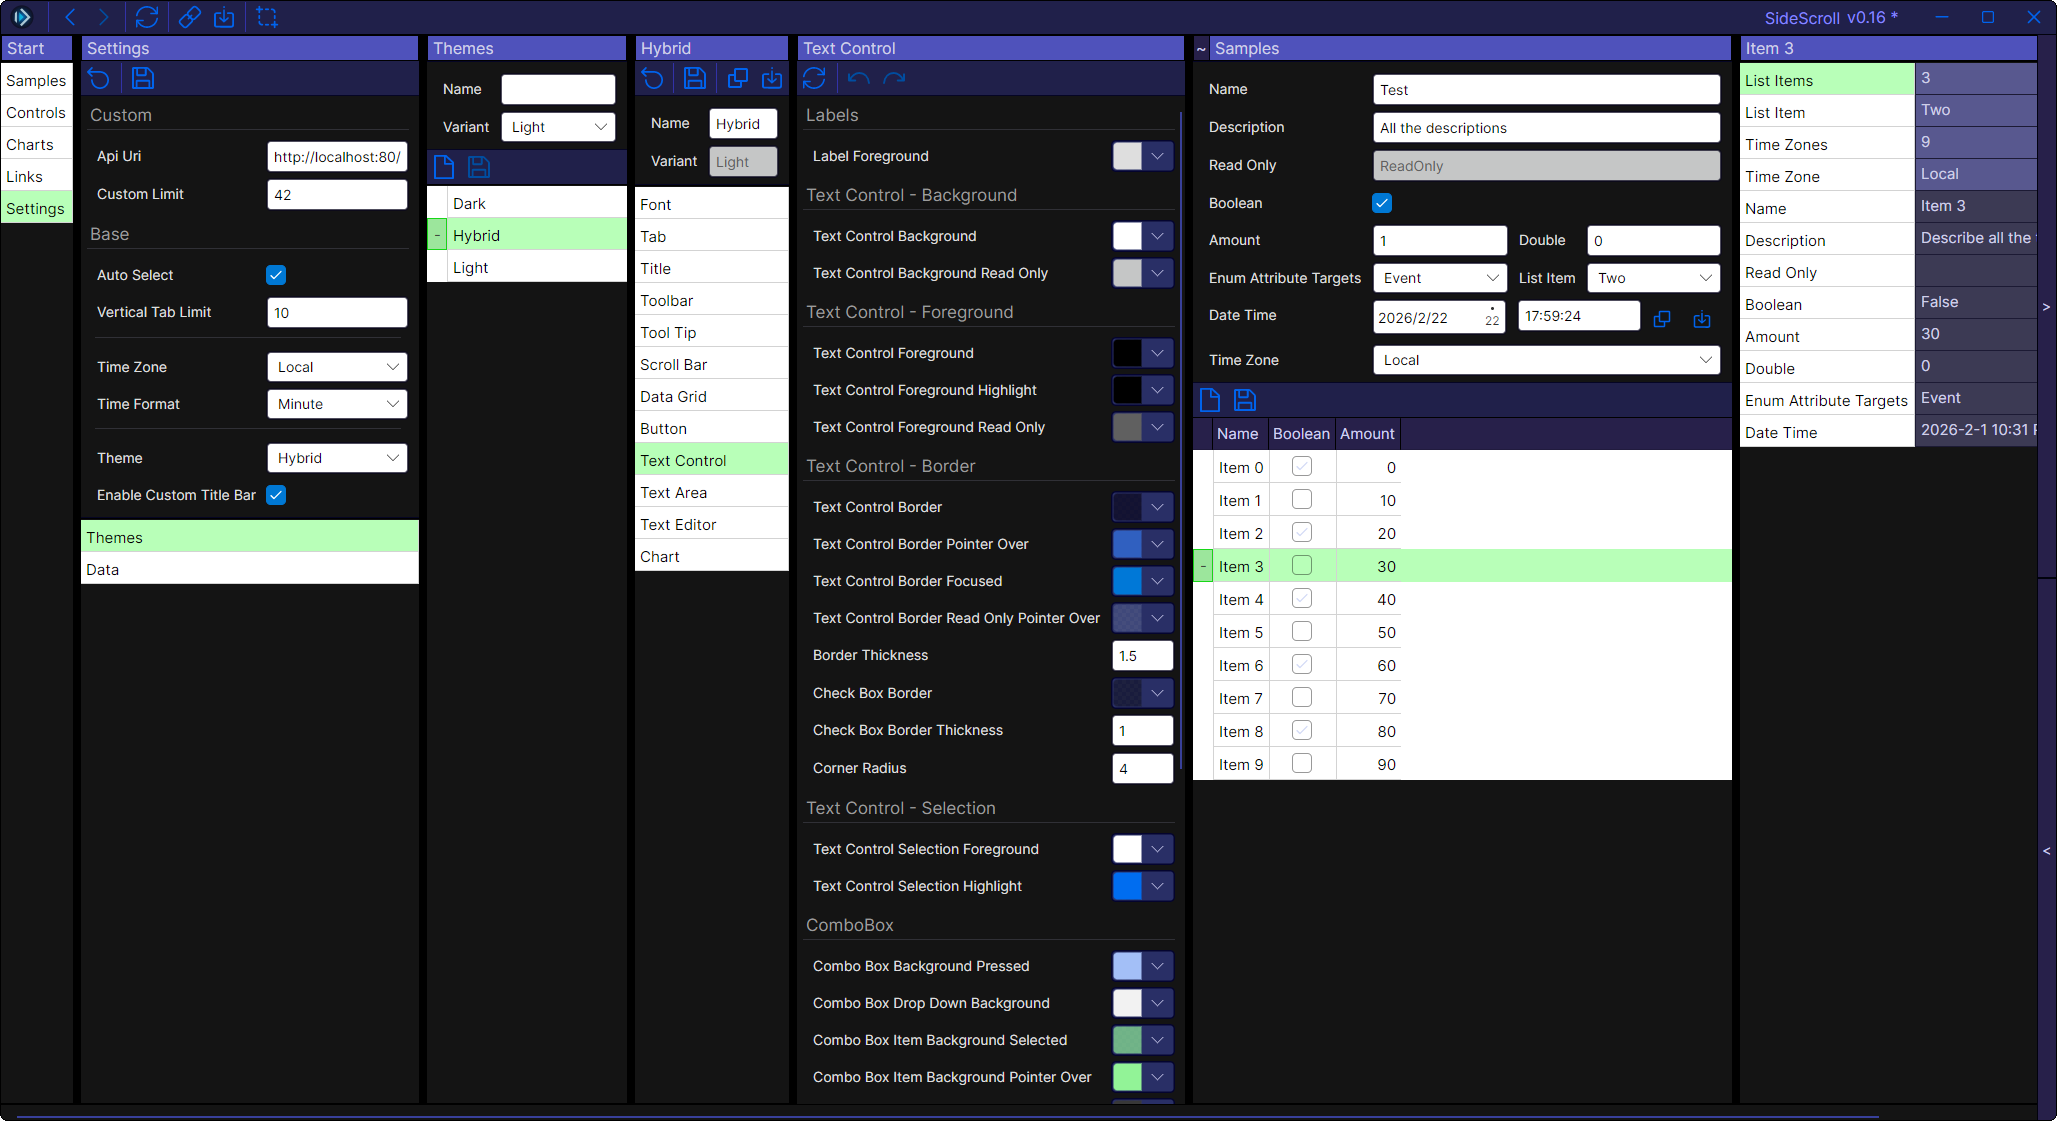Toggle Enable Custom Title Bar checkbox

click(276, 495)
